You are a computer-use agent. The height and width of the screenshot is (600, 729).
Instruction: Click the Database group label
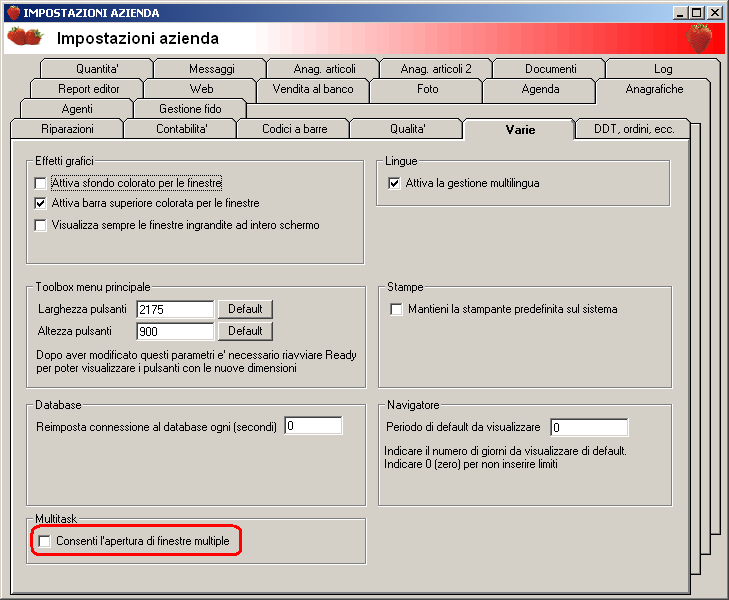pos(58,405)
